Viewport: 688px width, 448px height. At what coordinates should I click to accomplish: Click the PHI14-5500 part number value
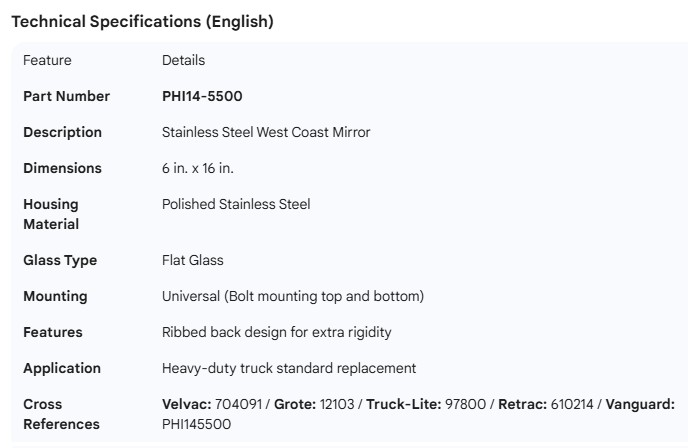tap(202, 96)
